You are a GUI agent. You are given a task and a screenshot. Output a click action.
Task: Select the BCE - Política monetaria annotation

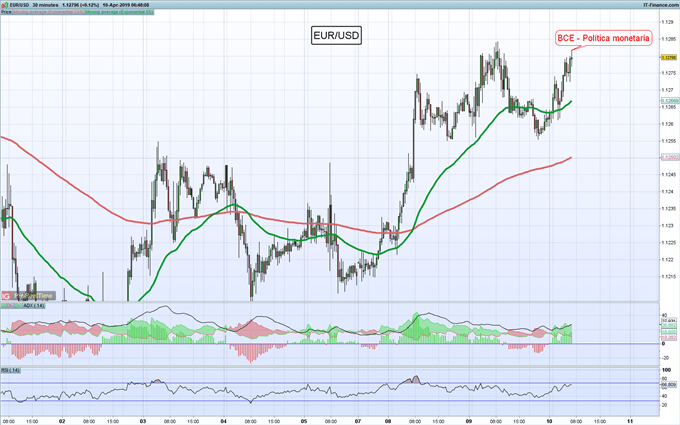tap(603, 38)
